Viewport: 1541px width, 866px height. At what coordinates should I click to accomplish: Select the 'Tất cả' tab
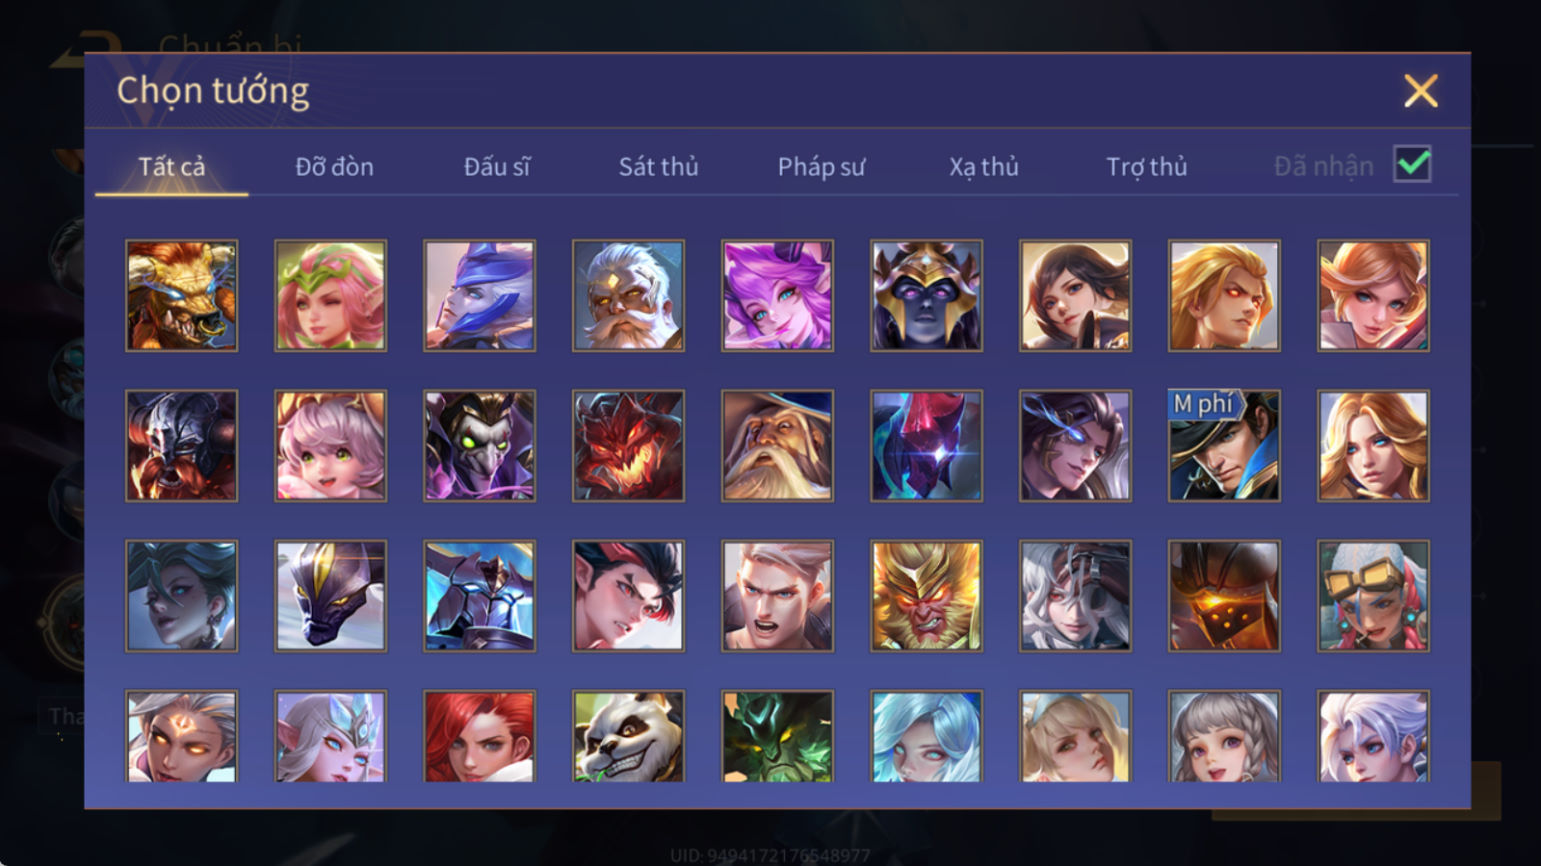(x=172, y=166)
